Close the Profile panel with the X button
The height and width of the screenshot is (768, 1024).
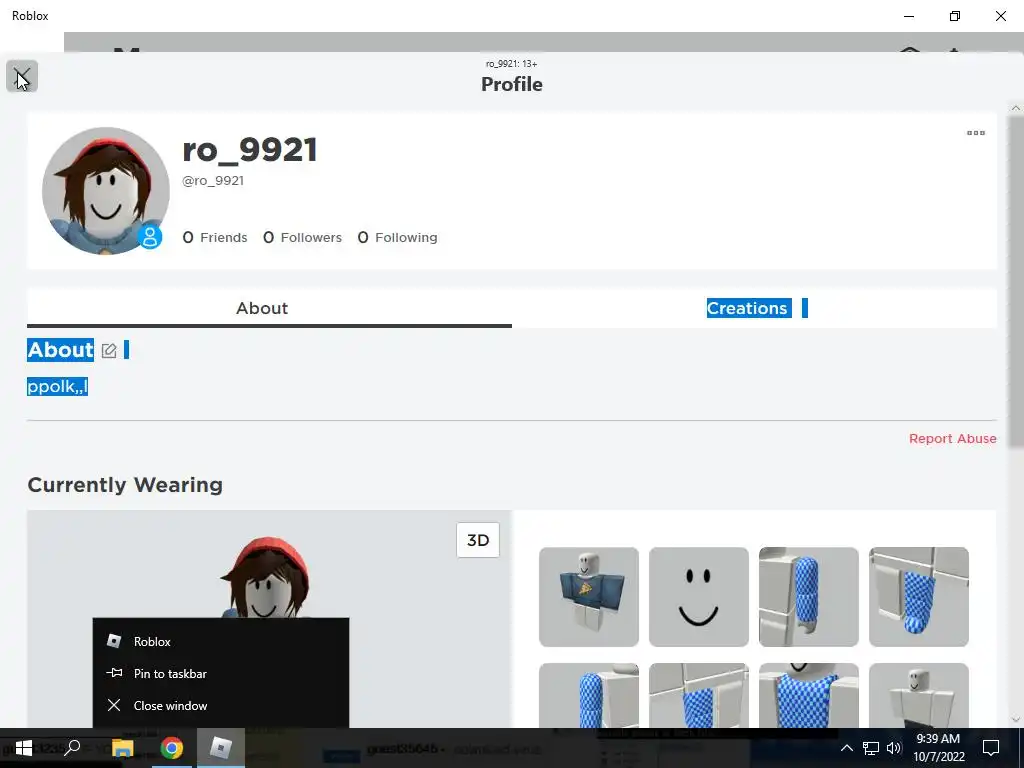[22, 76]
